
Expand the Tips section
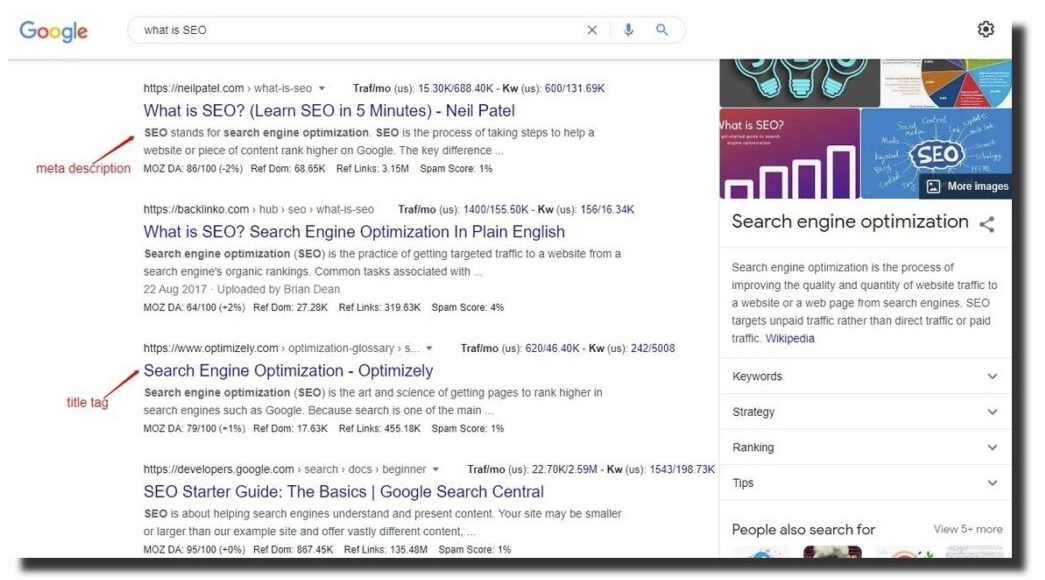tap(865, 483)
